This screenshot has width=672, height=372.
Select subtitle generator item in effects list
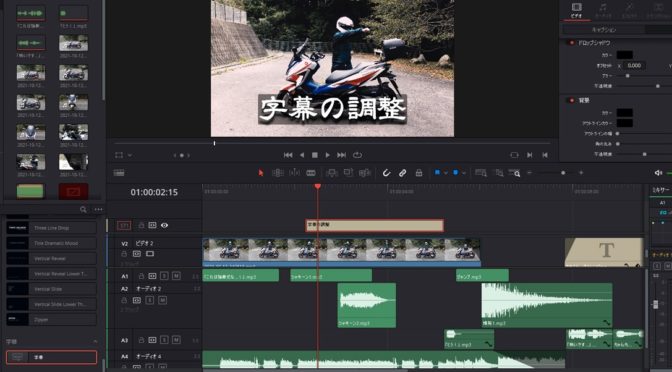point(51,357)
